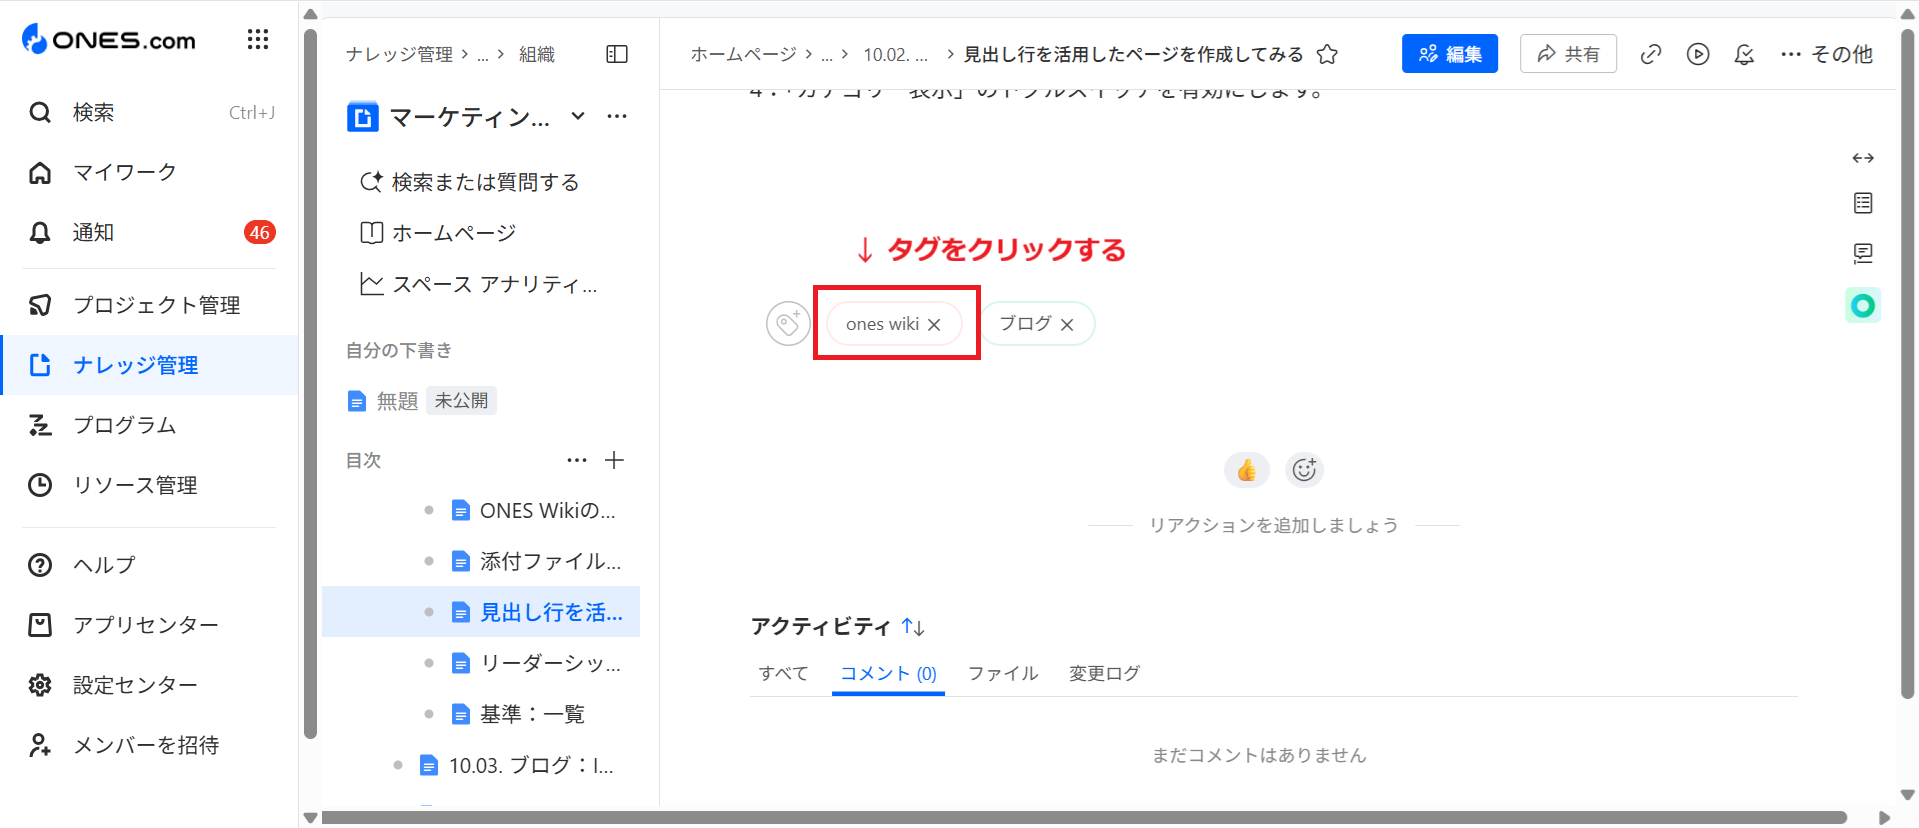Open 通知 notifications with 46 badge

[150, 233]
